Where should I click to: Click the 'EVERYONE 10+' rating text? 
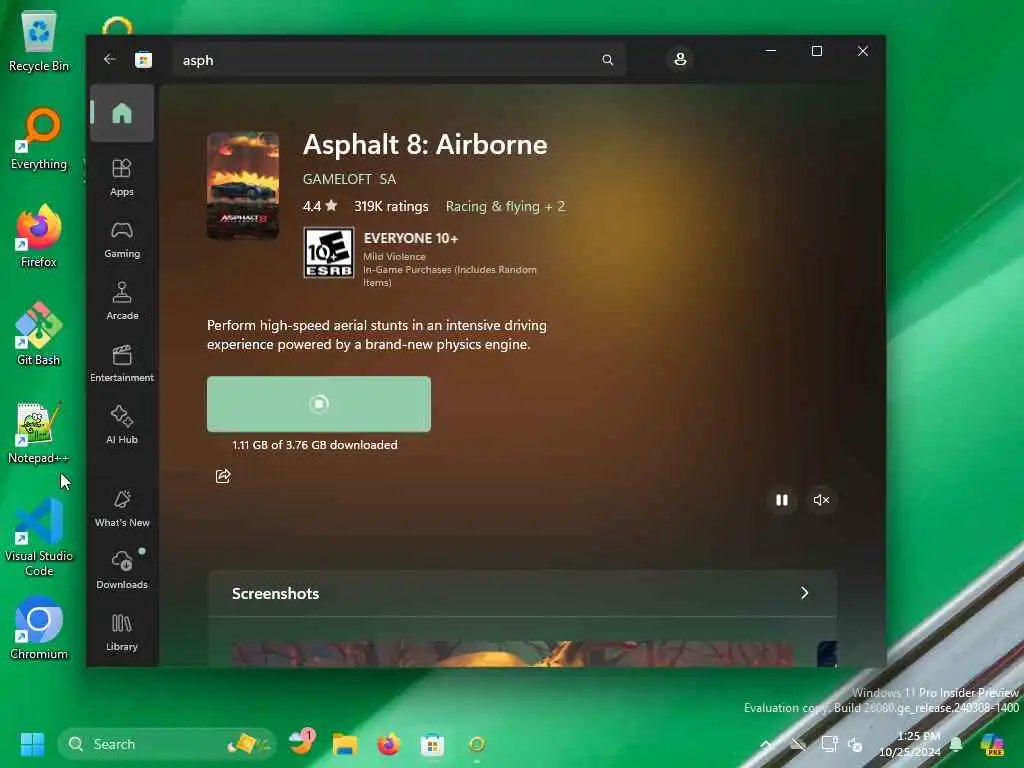tap(411, 238)
